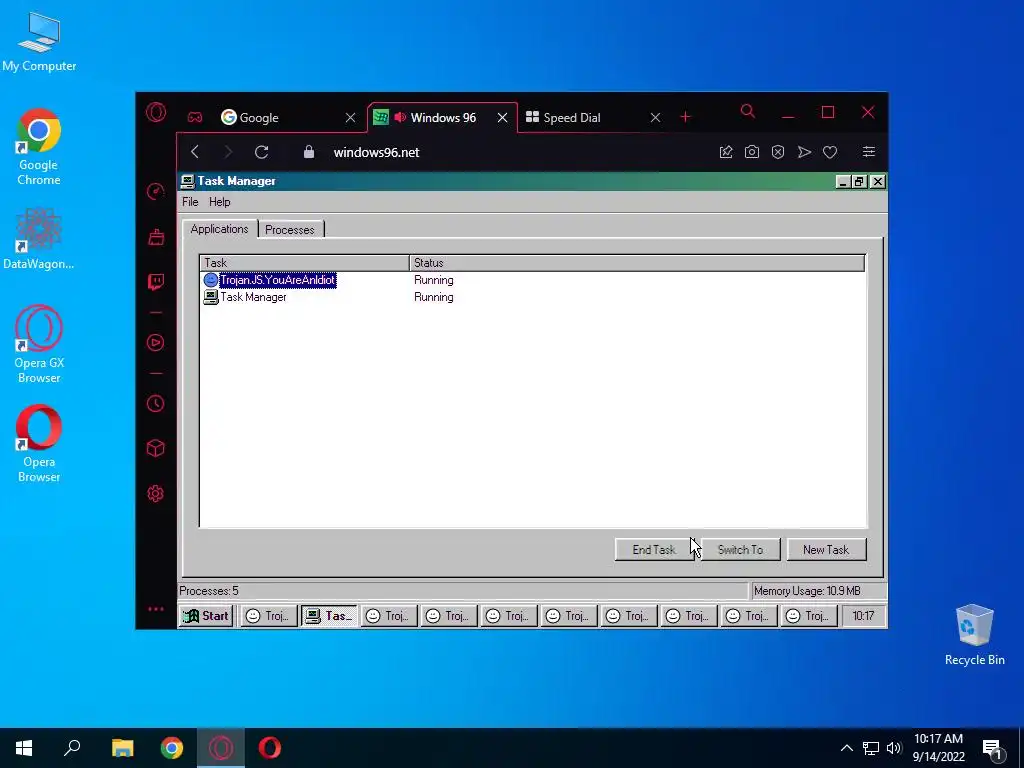Open sidebar three-dots setup menu
This screenshot has width=1024, height=768.
coord(155,609)
